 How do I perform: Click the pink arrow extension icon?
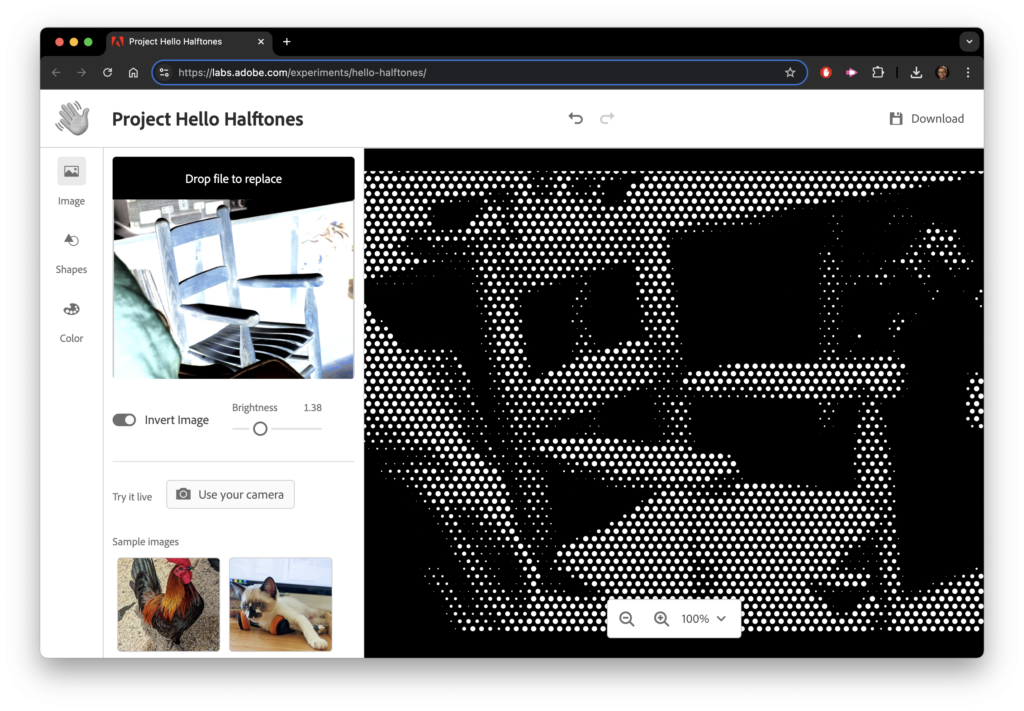click(x=852, y=72)
